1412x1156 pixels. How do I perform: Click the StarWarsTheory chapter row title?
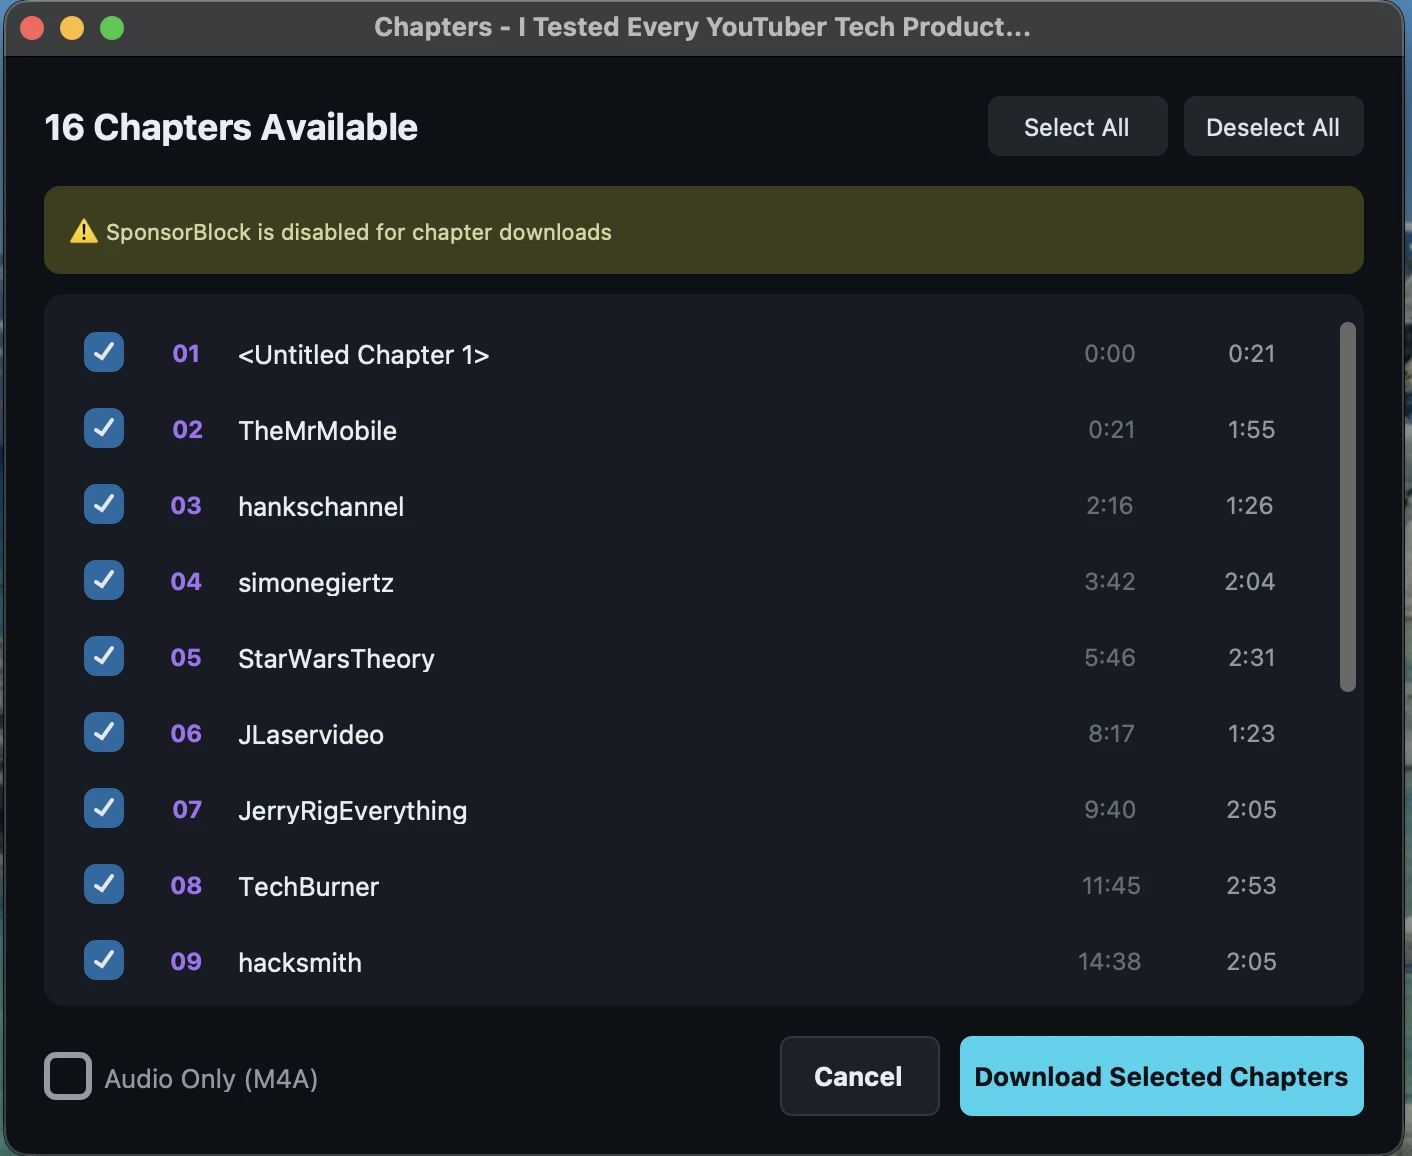click(x=336, y=658)
